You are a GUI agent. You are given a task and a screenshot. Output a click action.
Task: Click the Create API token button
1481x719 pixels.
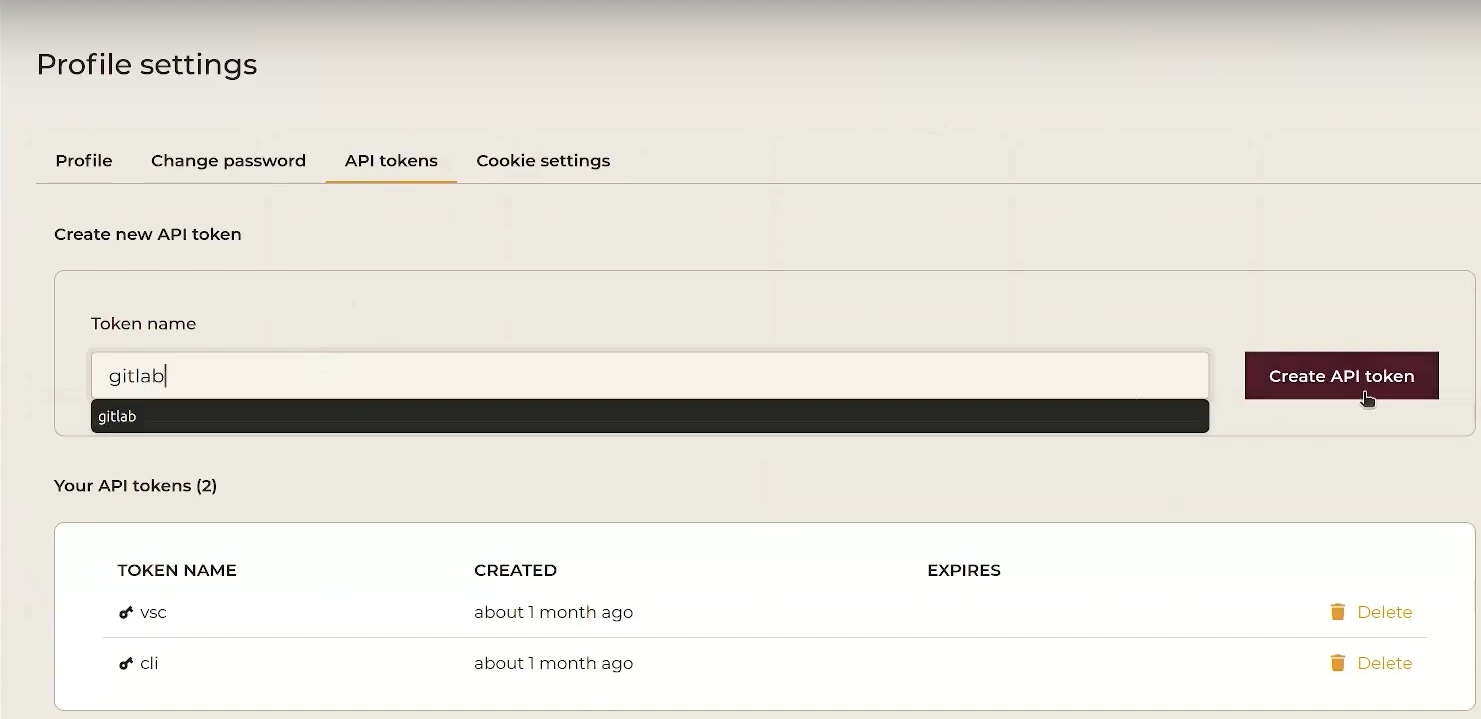[x=1341, y=376]
